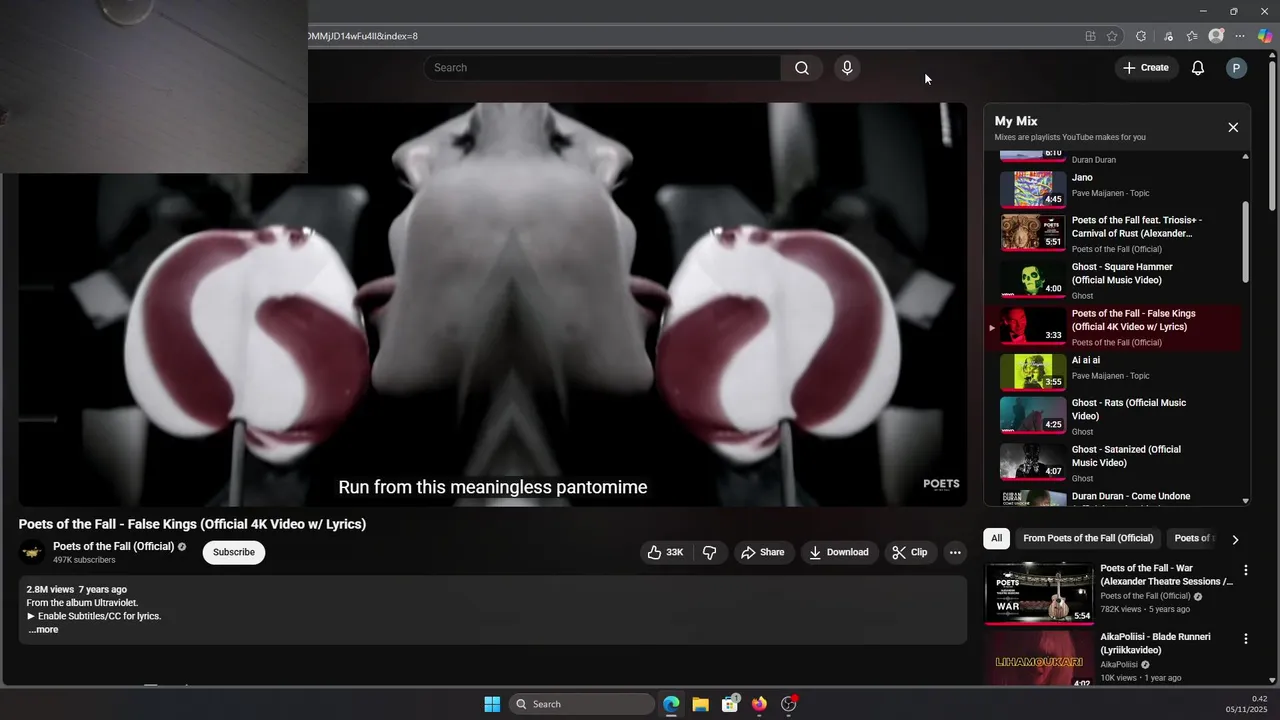Select the All filter chip
The height and width of the screenshot is (720, 1280).
[996, 538]
